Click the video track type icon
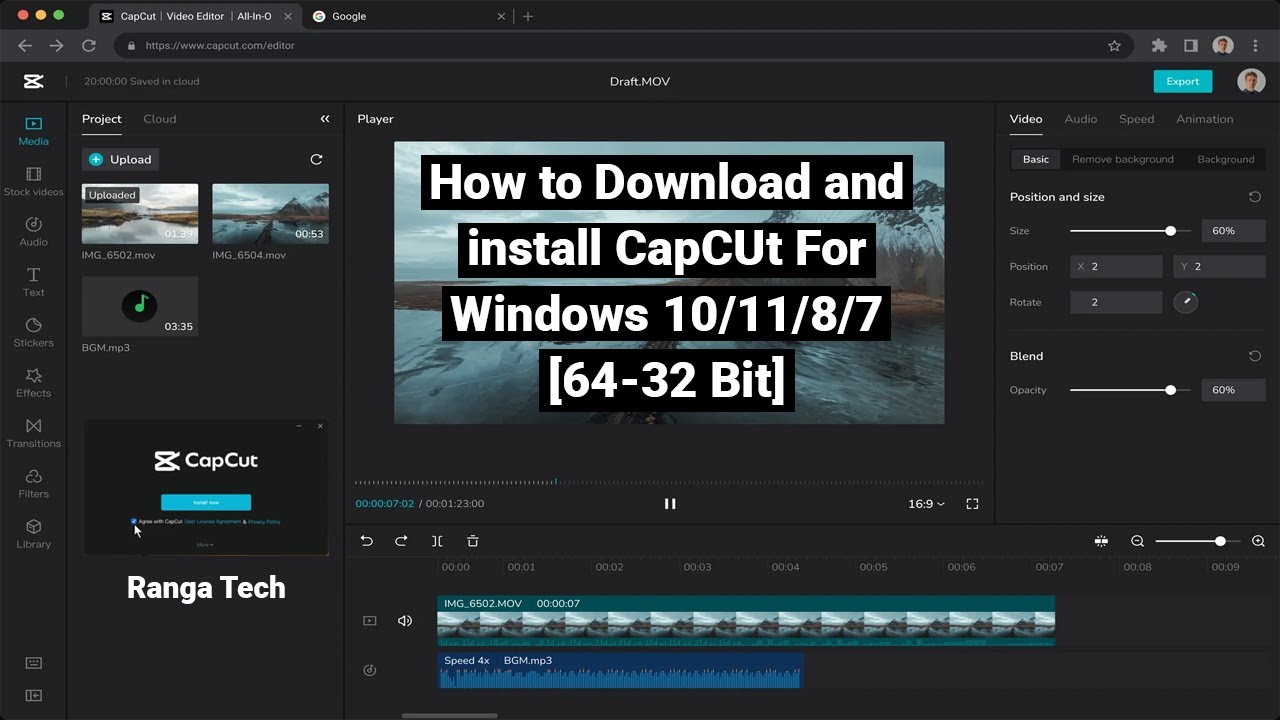The height and width of the screenshot is (720, 1280). [x=369, y=621]
